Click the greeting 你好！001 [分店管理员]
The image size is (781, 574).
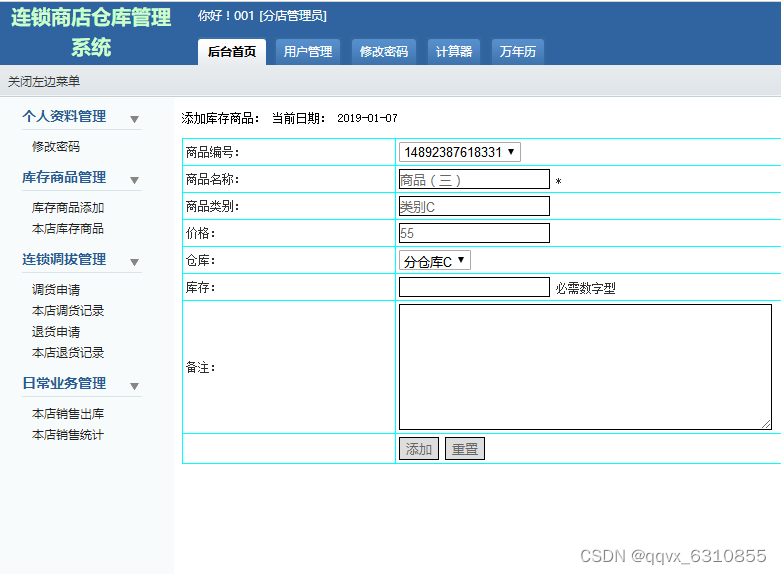coord(262,16)
